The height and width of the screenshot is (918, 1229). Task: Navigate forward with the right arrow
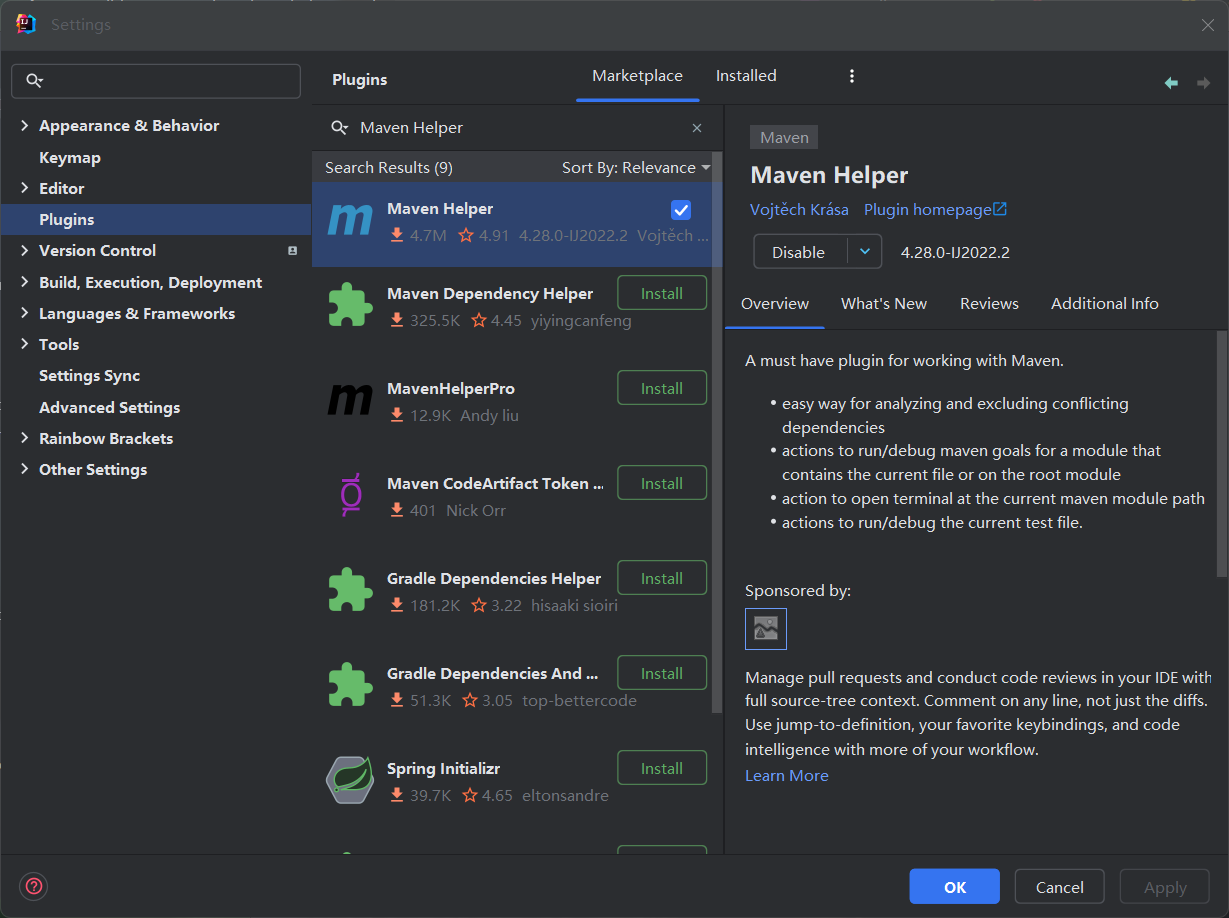pos(1203,83)
